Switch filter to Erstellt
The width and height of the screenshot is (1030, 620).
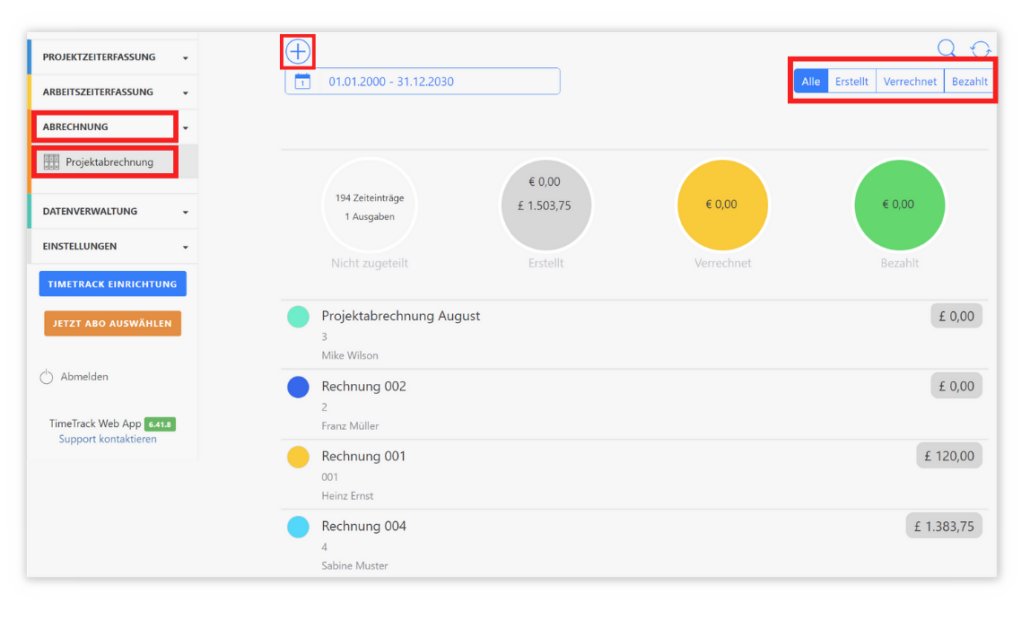pyautogui.click(x=852, y=82)
